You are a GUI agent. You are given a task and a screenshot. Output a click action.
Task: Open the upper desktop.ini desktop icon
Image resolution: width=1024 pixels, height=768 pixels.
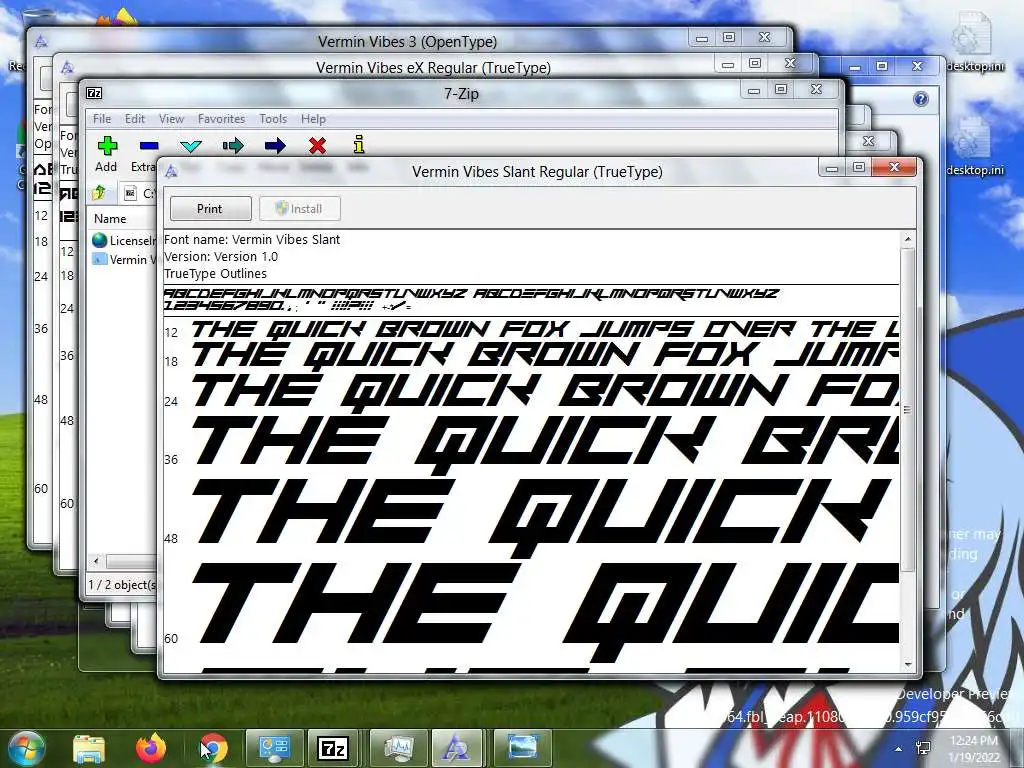coord(974,43)
